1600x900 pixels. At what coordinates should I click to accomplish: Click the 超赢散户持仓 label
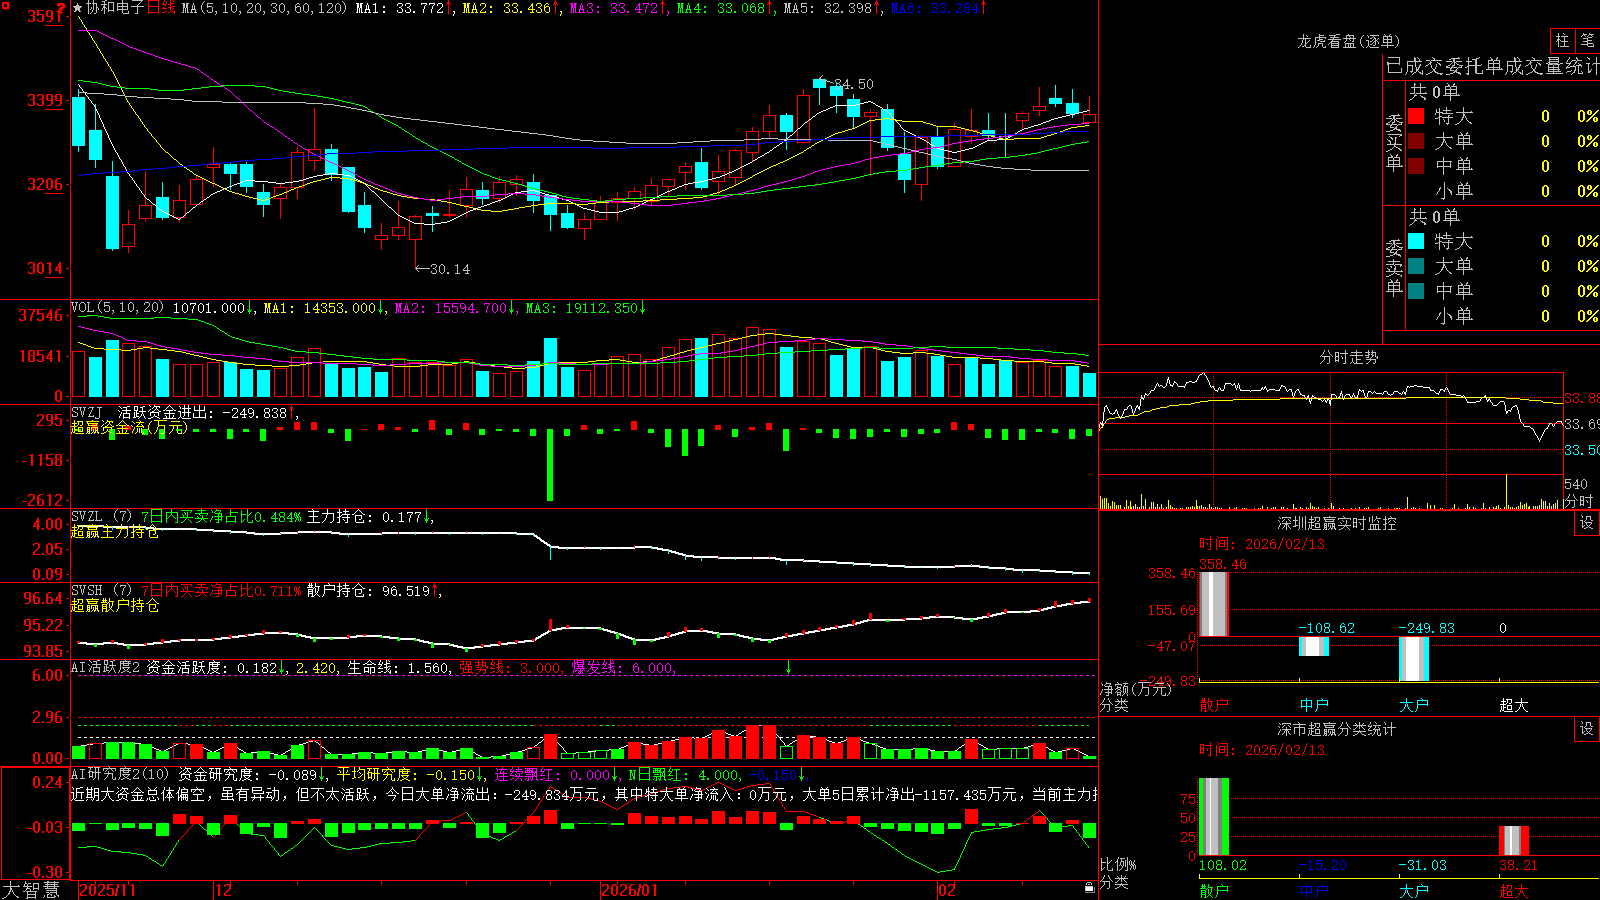(x=115, y=605)
